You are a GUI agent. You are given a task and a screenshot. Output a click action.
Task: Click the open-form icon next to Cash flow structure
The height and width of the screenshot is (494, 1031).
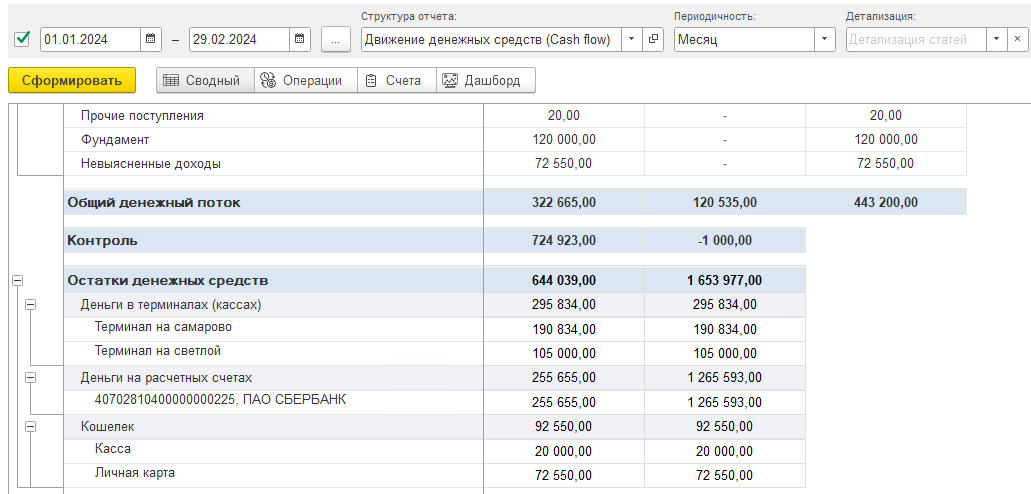653,39
